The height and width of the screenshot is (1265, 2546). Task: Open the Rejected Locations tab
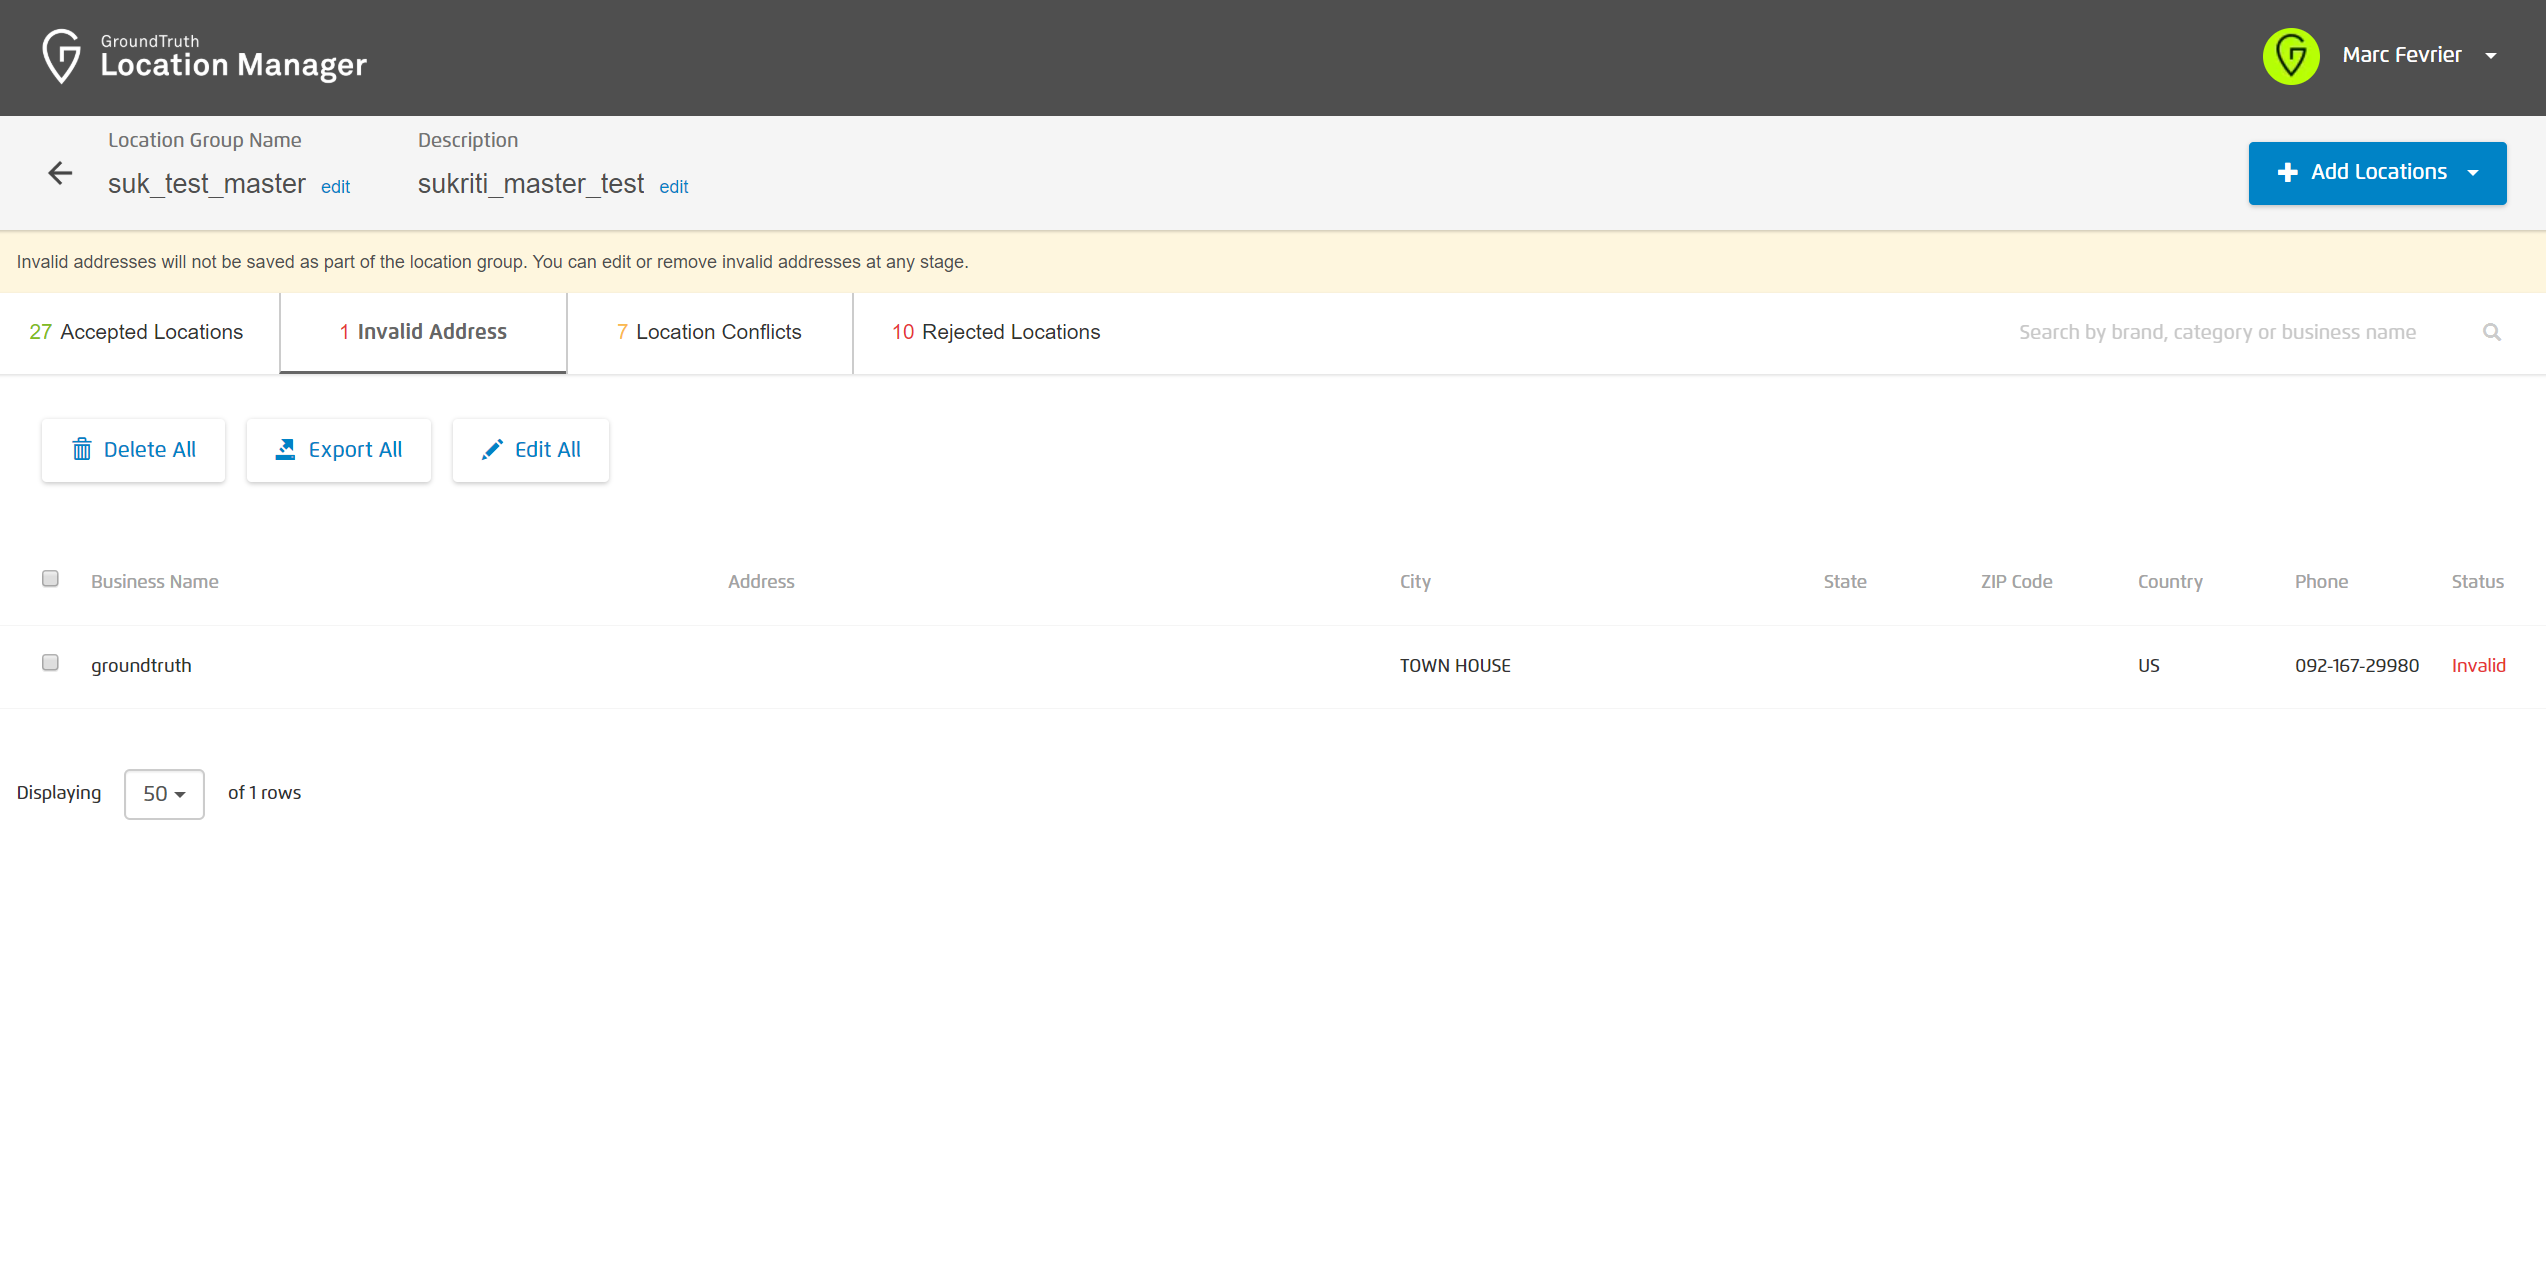[996, 332]
